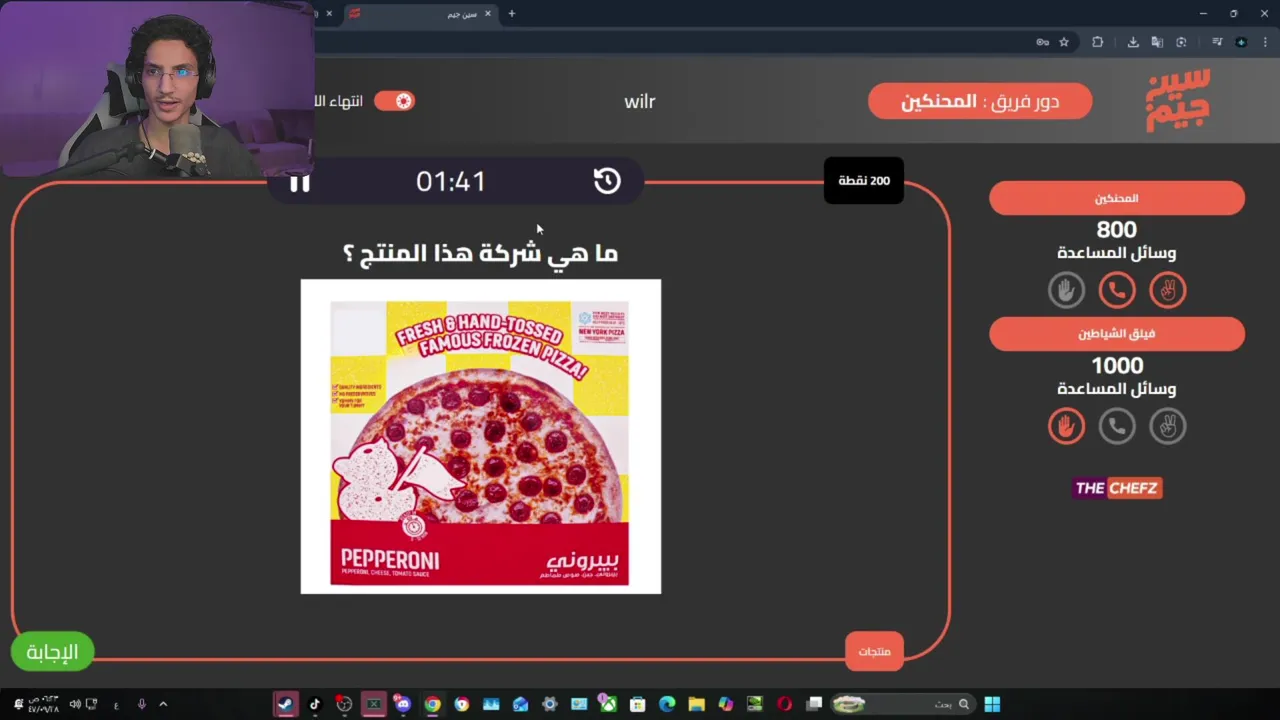Open the saved passwords key icon
Viewport: 1280px width, 720px height.
(x=1042, y=42)
